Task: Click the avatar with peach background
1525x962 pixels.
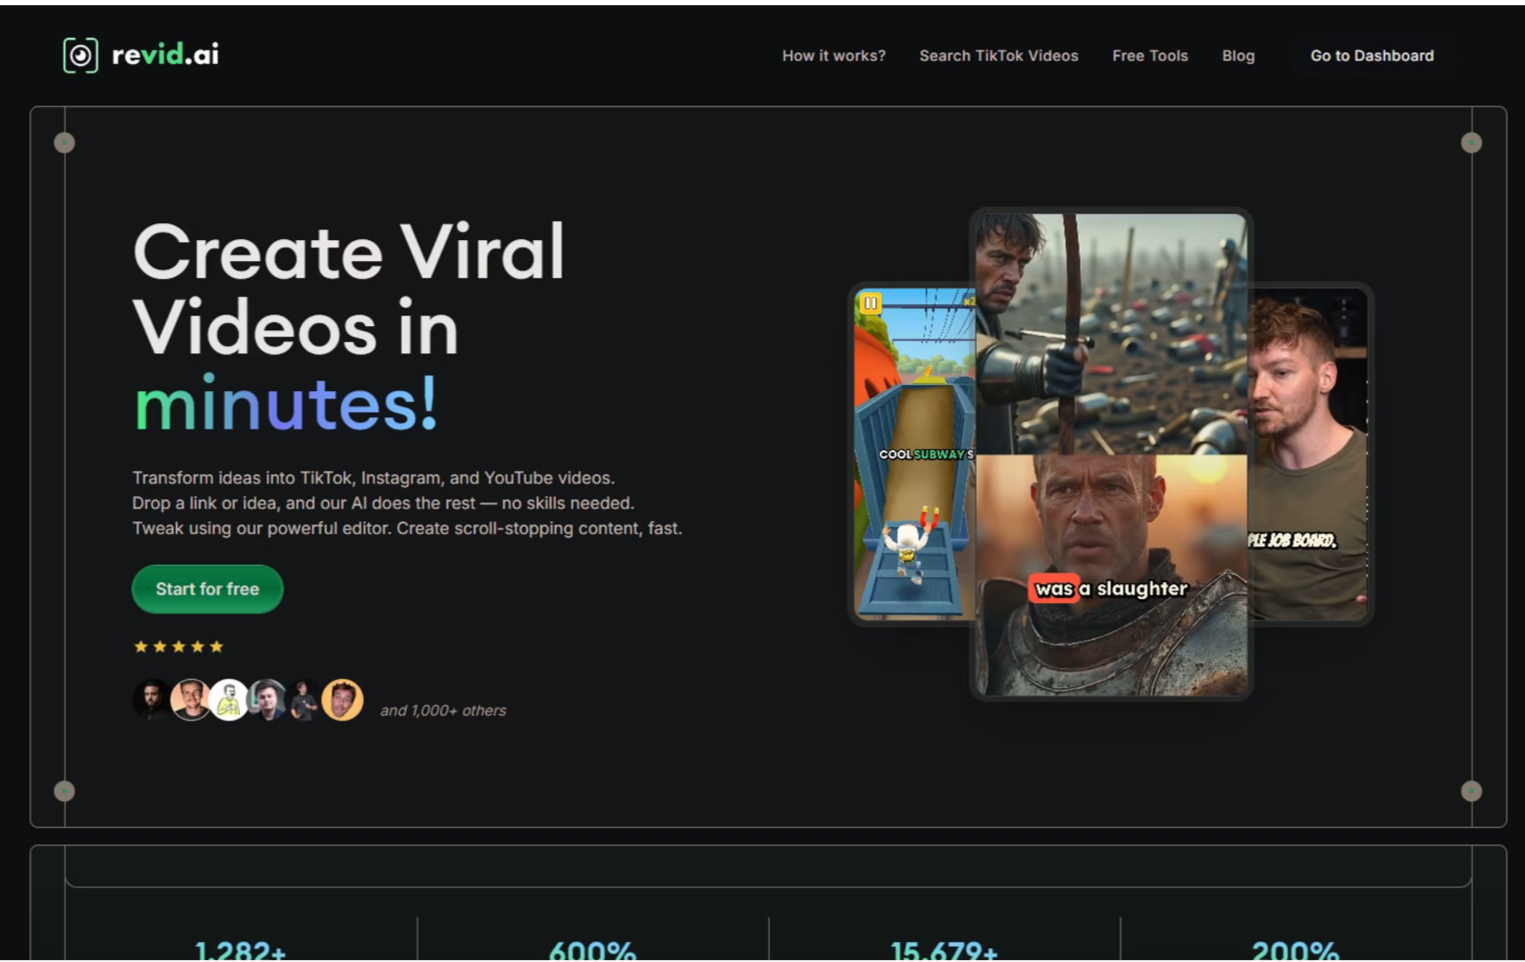Action: click(190, 700)
